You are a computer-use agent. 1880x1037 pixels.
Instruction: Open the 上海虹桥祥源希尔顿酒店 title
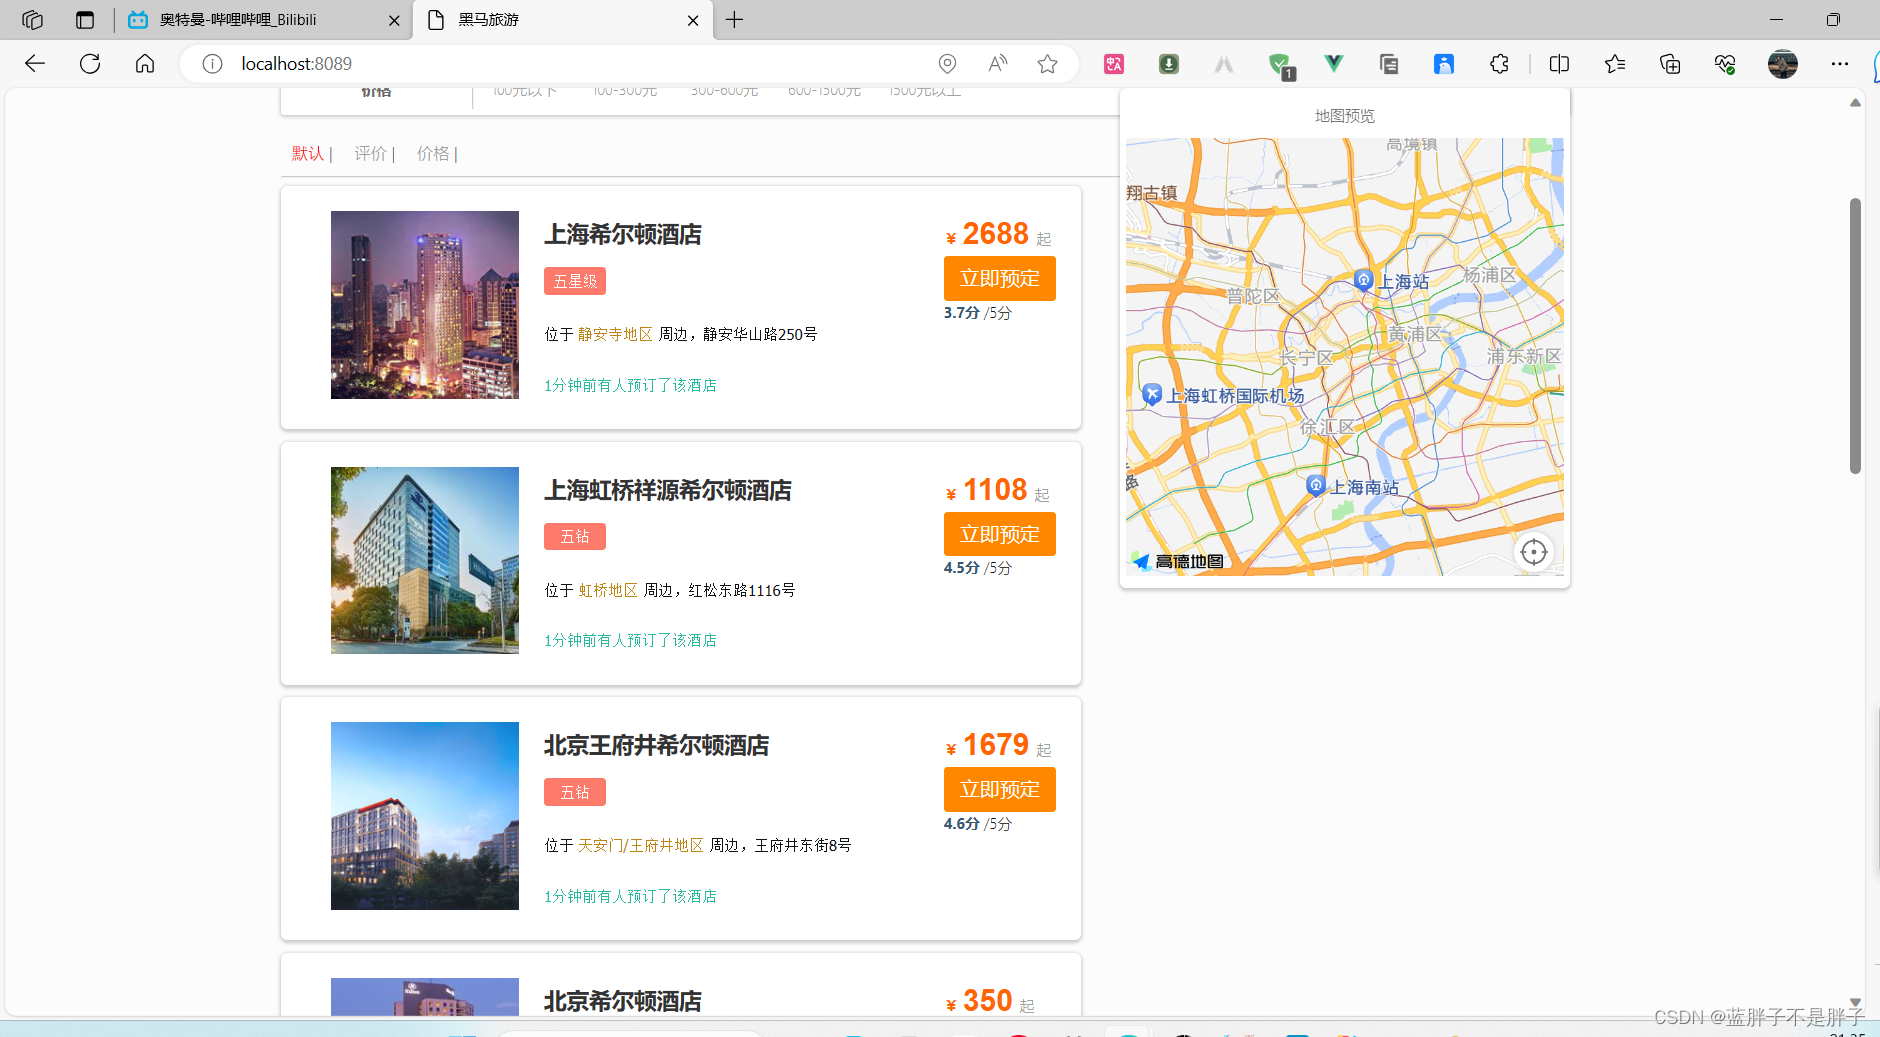pos(667,491)
